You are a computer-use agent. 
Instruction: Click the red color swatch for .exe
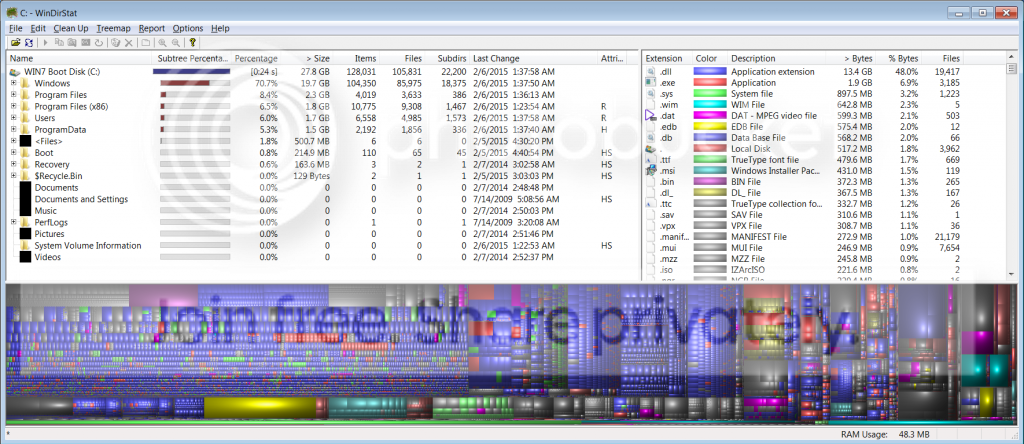(710, 83)
